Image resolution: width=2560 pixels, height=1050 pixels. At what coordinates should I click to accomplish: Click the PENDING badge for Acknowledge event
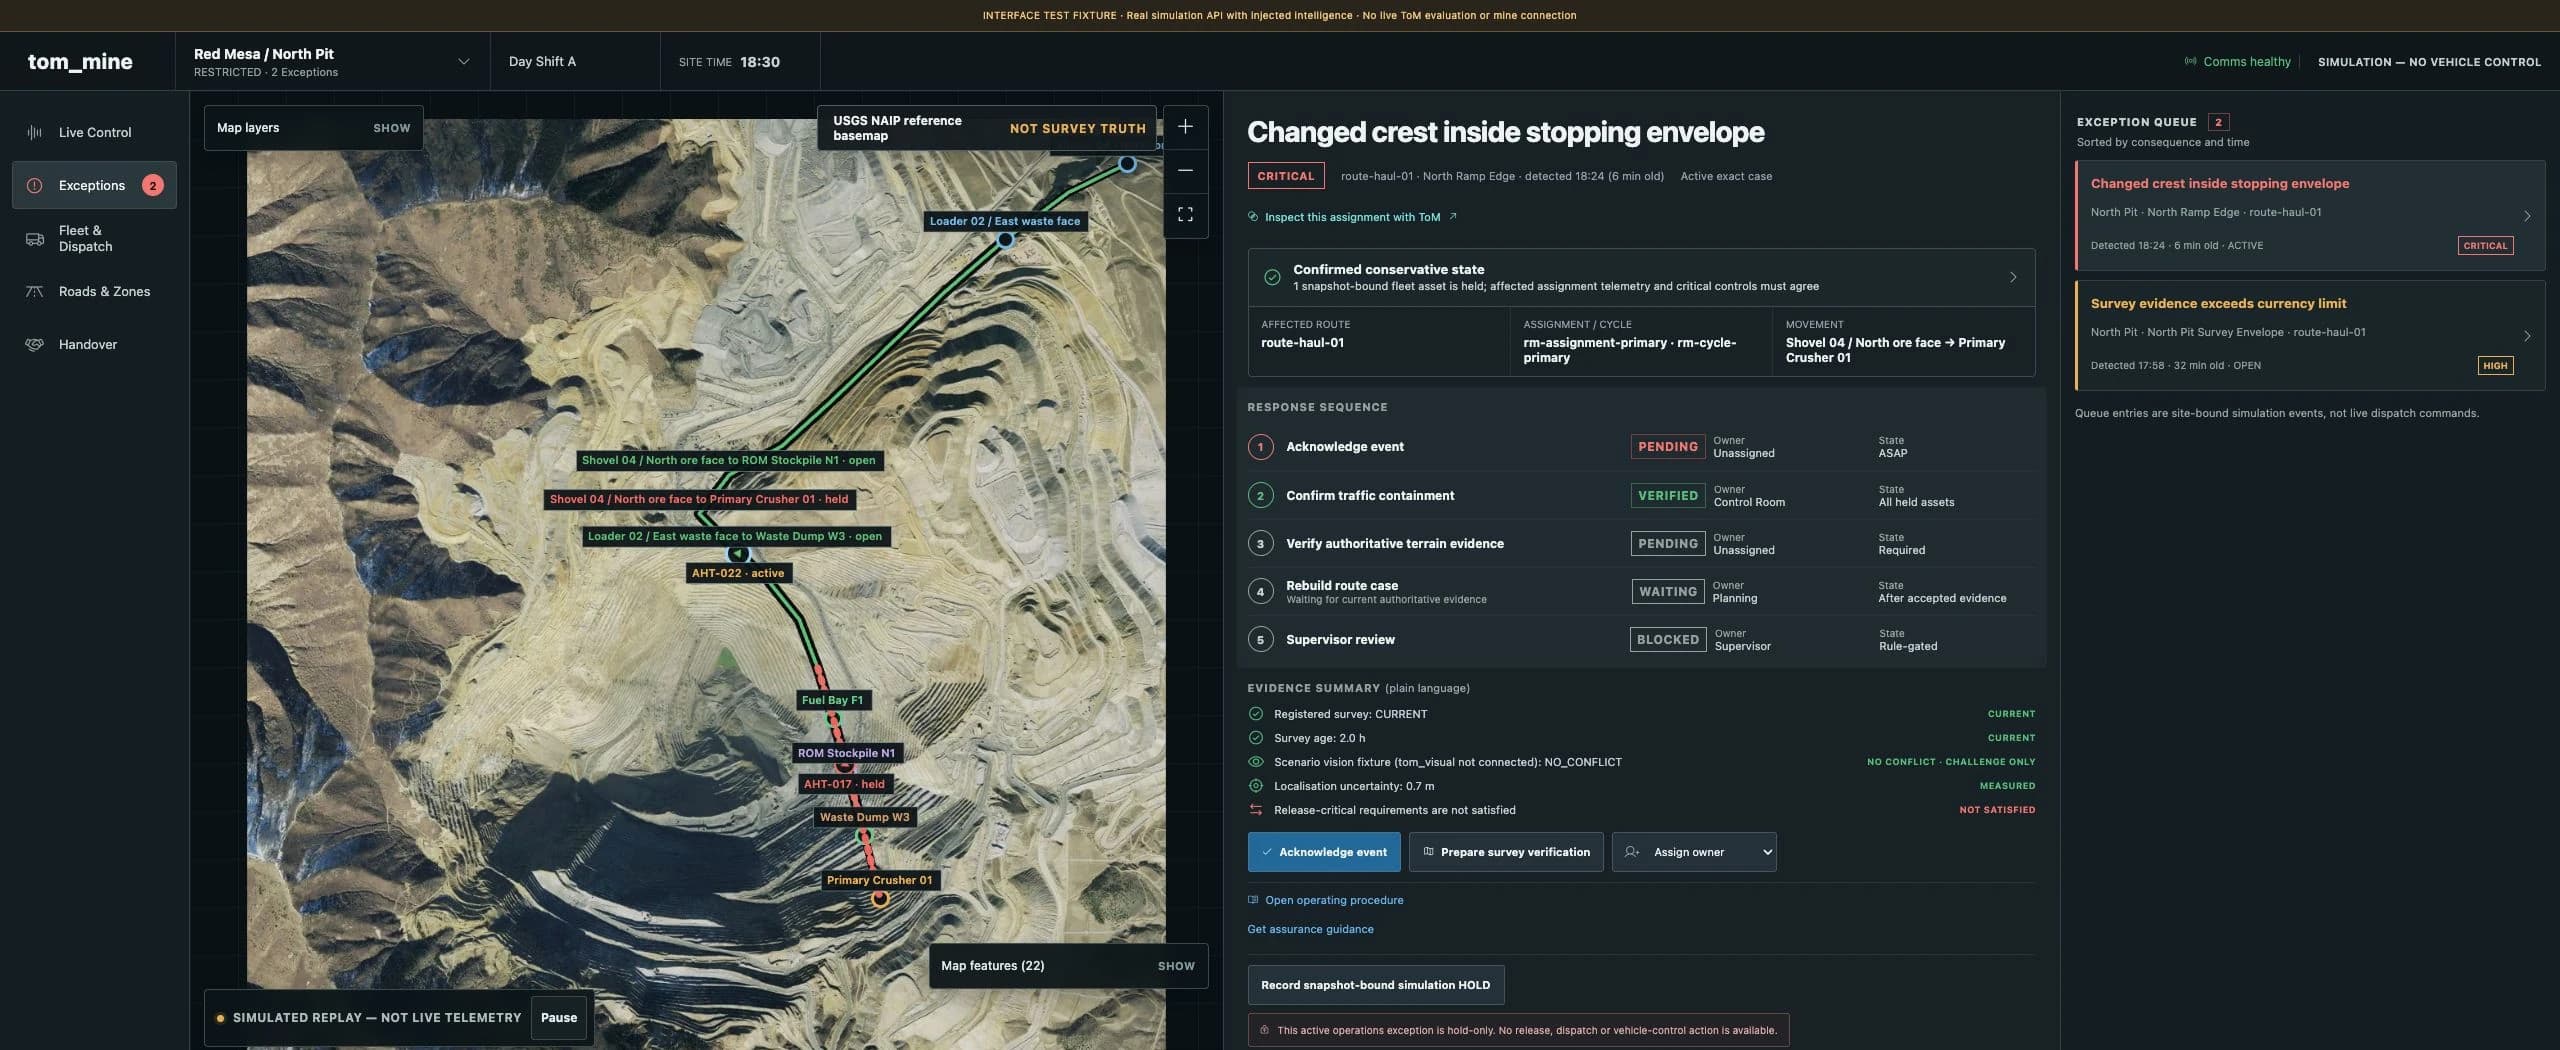tap(1668, 447)
